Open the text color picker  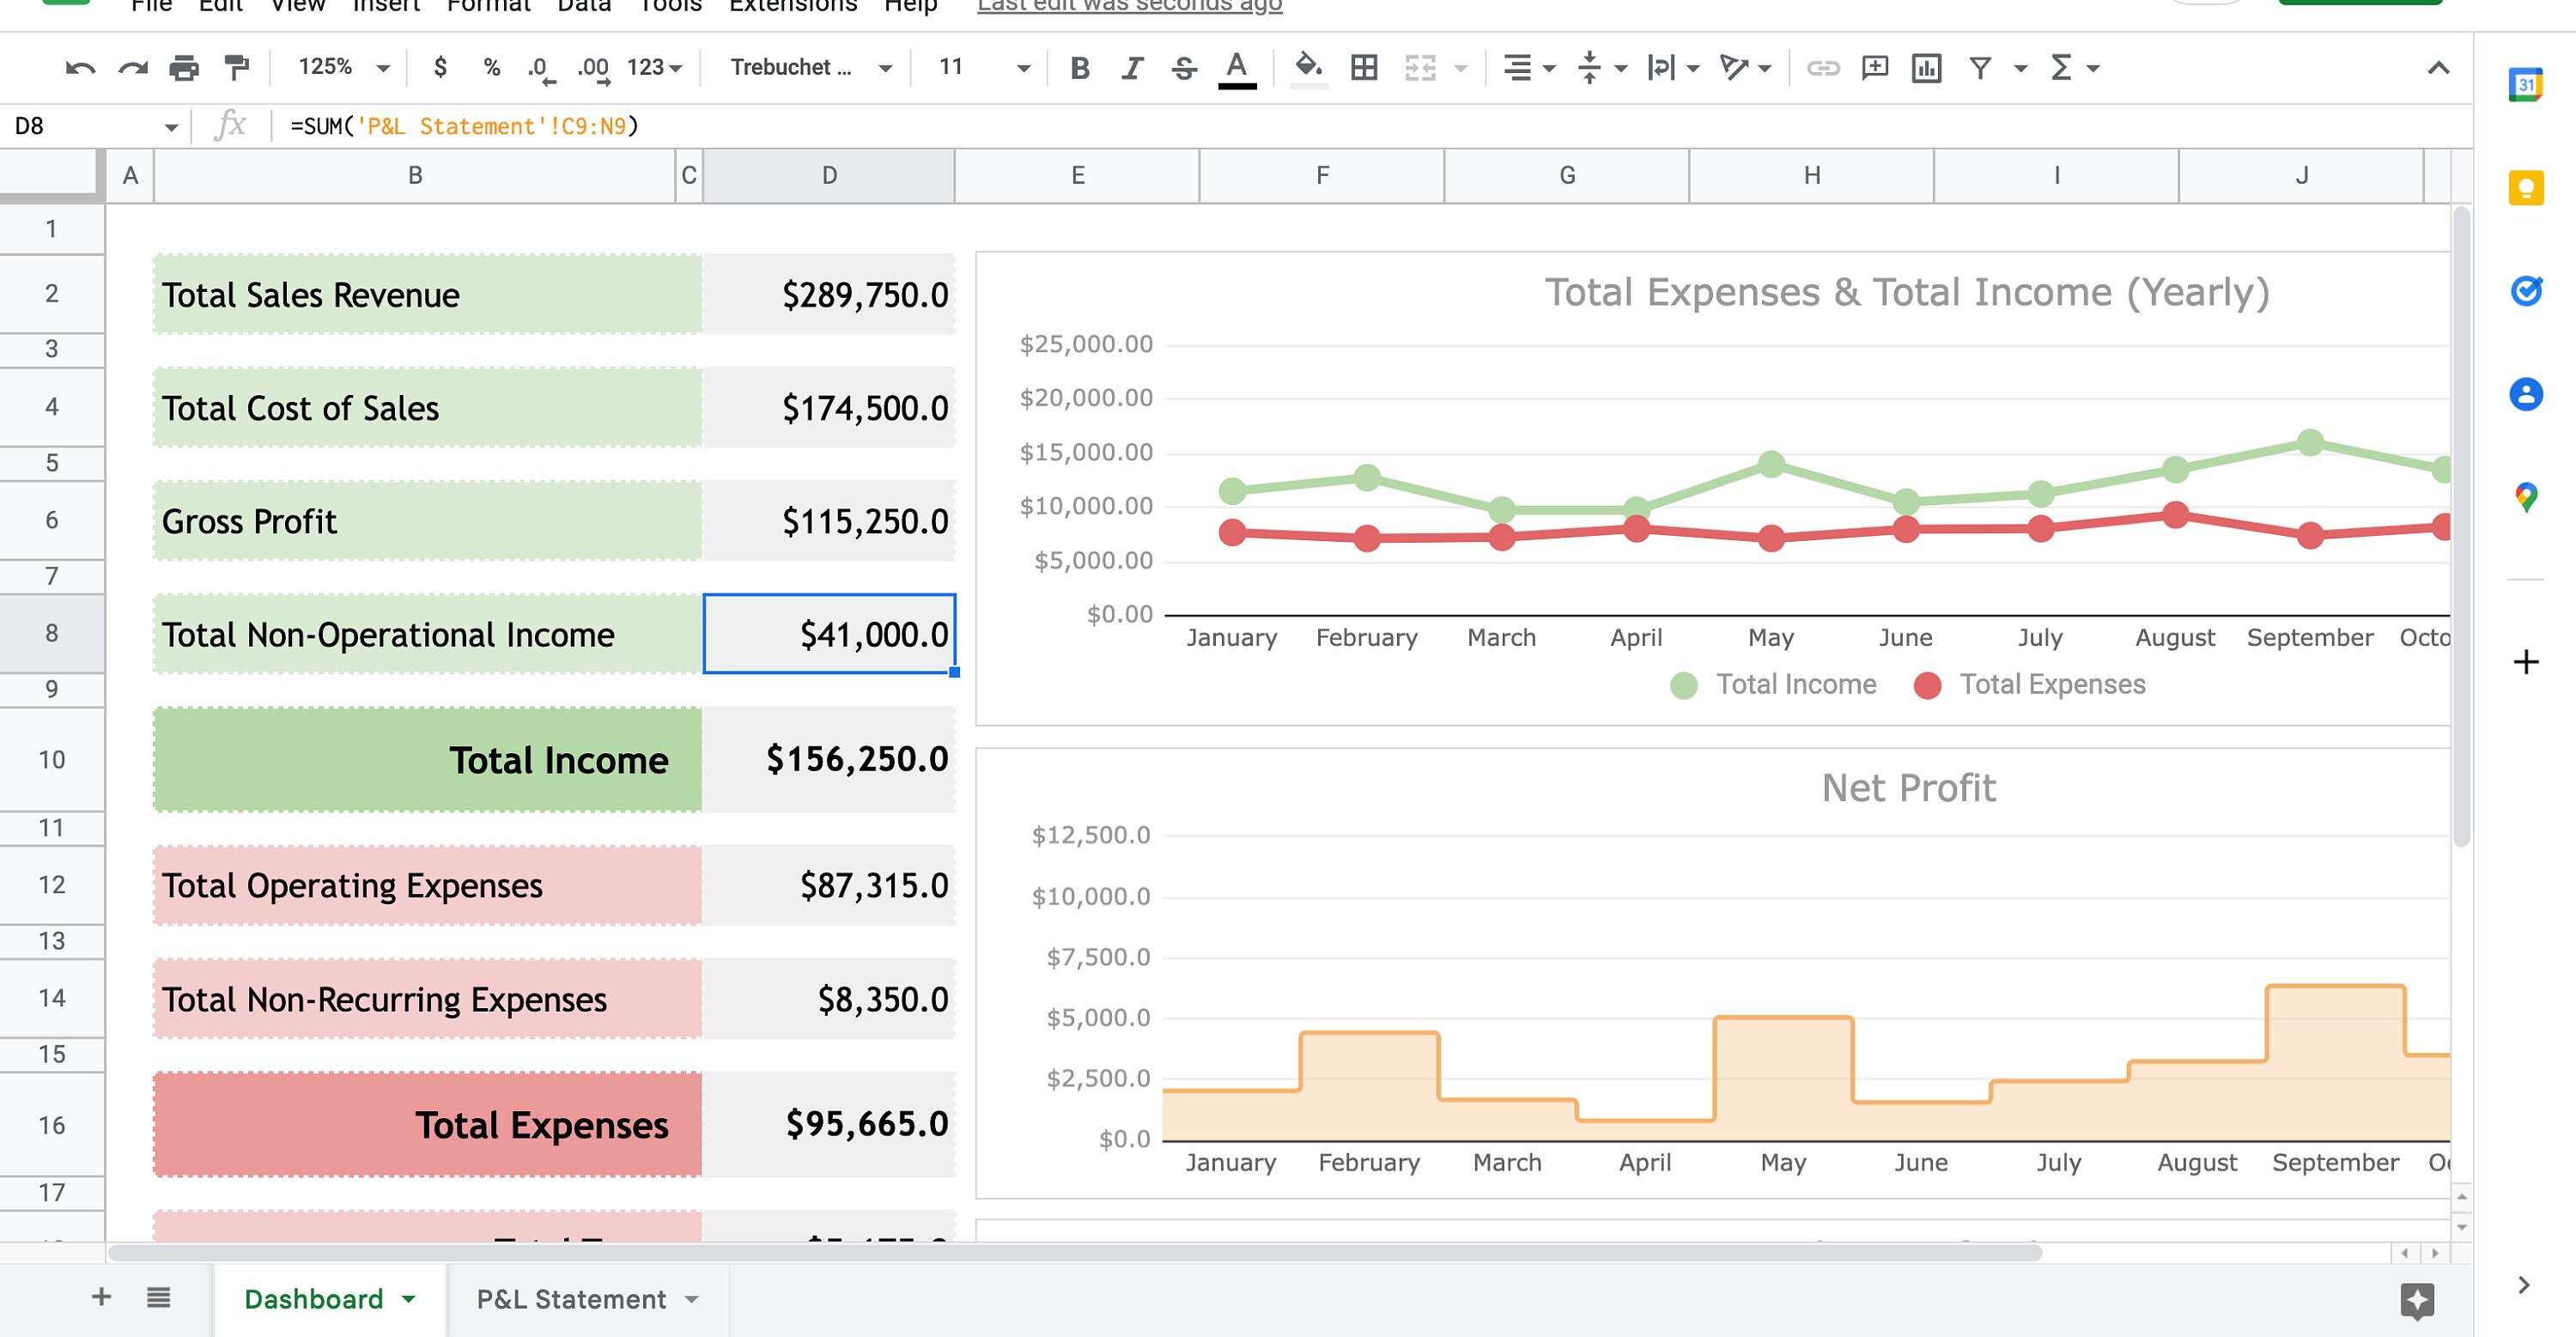1237,67
